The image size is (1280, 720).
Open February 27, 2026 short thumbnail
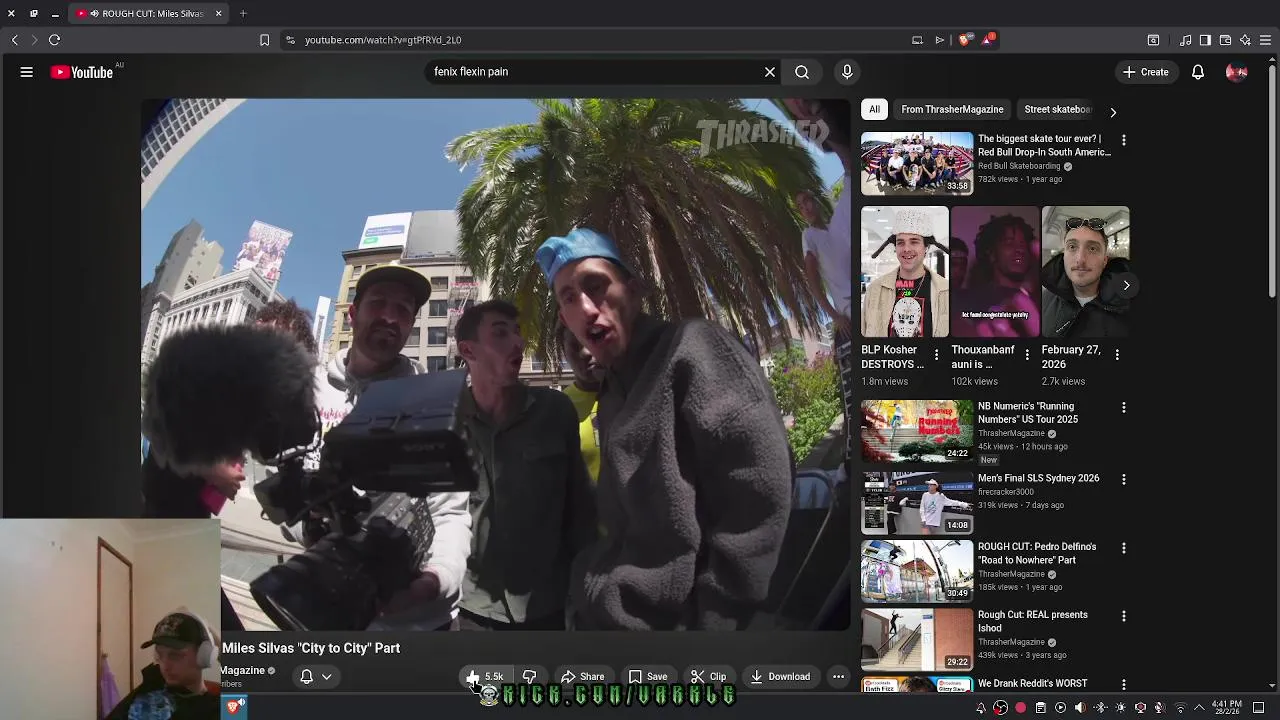(x=1085, y=272)
